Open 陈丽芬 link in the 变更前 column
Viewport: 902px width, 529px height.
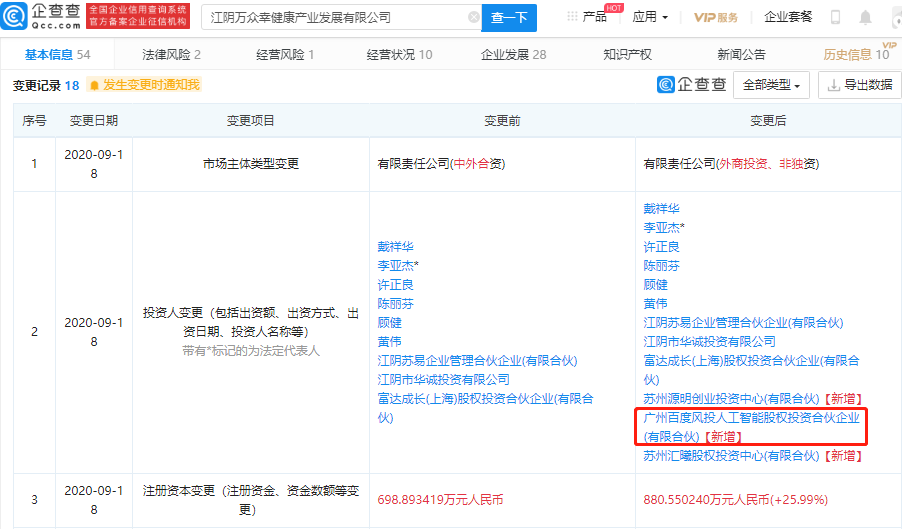click(x=395, y=304)
